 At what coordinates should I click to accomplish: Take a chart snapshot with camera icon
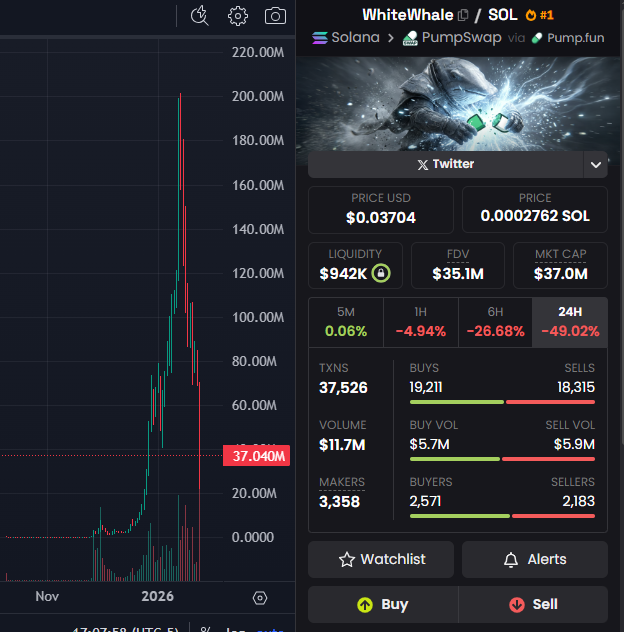[275, 16]
